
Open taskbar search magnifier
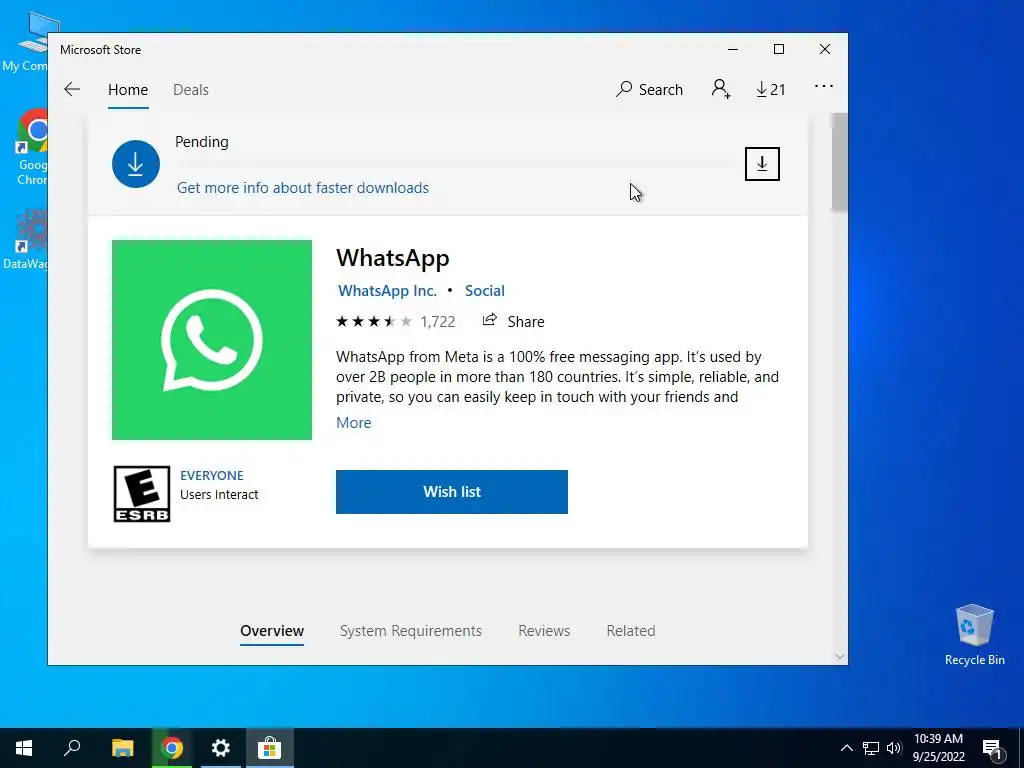[x=72, y=748]
